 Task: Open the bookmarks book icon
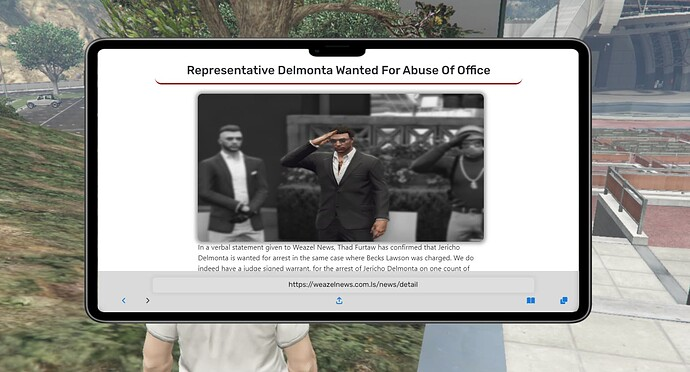[531, 300]
